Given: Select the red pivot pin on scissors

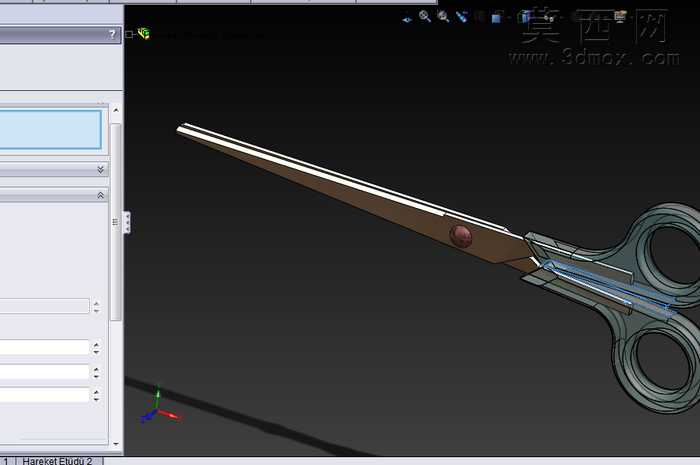Looking at the screenshot, I should [461, 236].
